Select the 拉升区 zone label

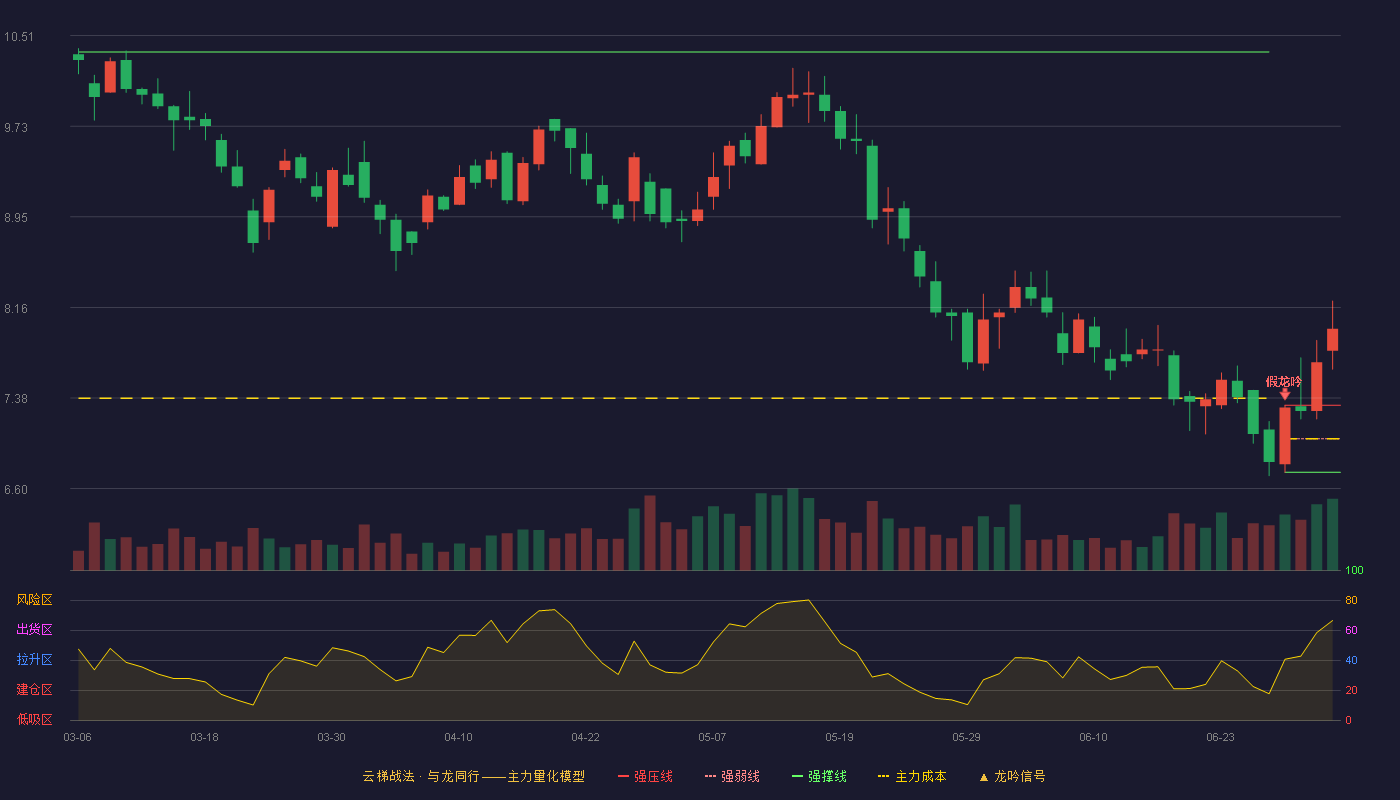pyautogui.click(x=34, y=660)
